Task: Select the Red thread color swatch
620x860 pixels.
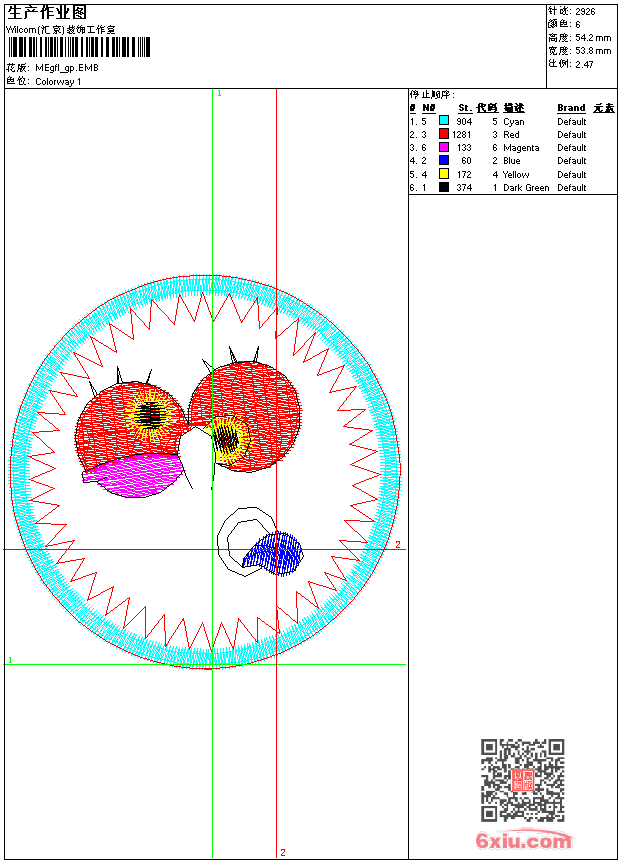Action: (444, 134)
